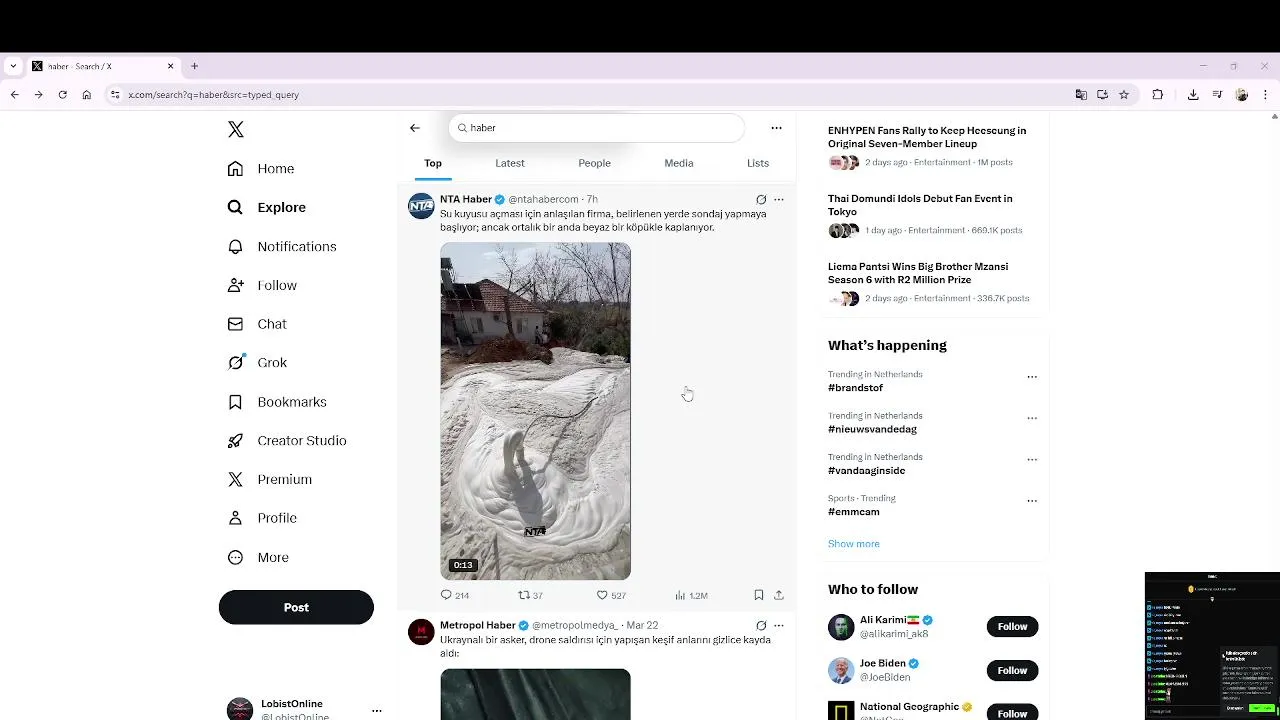Image resolution: width=1280 pixels, height=720 pixels.
Task: Follow National Geographic
Action: pyautogui.click(x=1012, y=712)
